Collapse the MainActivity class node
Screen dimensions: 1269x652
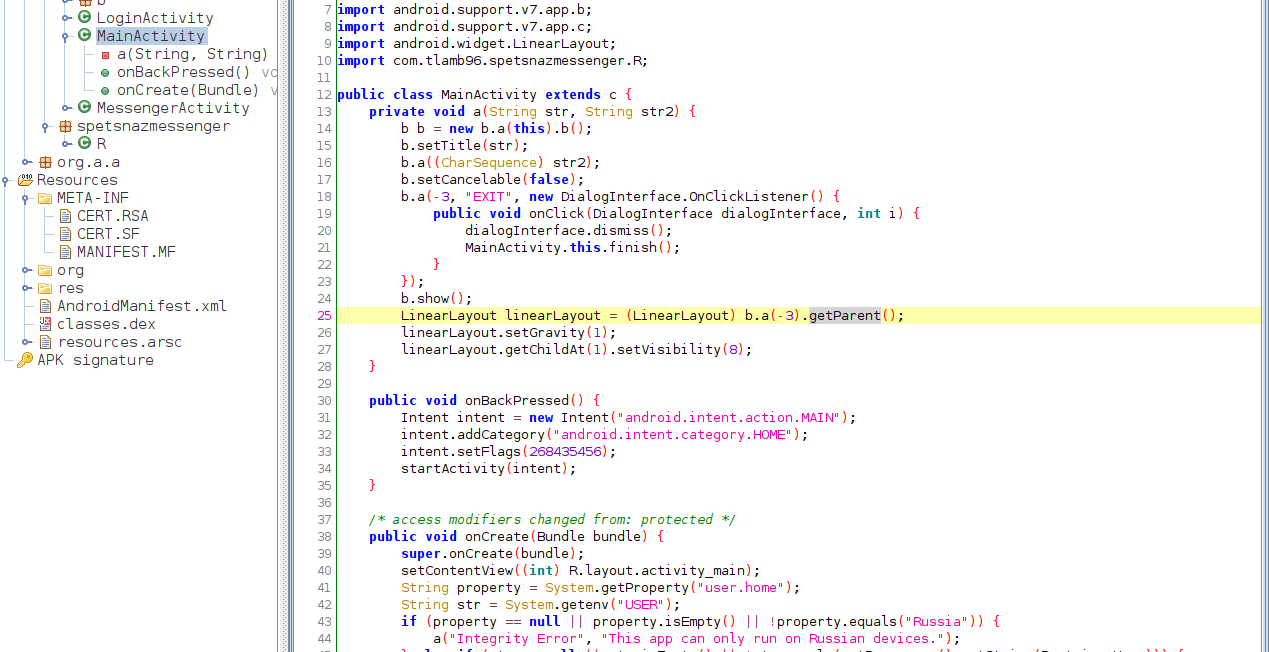click(x=67, y=36)
